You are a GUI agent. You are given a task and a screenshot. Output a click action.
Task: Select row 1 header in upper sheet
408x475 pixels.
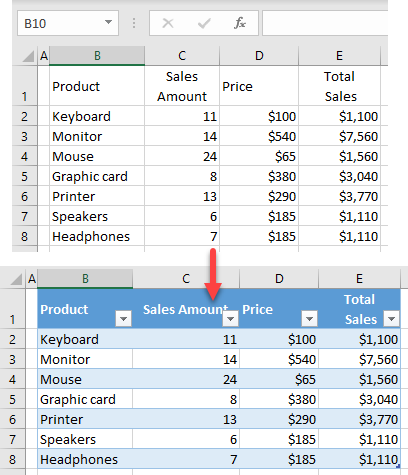(25, 86)
